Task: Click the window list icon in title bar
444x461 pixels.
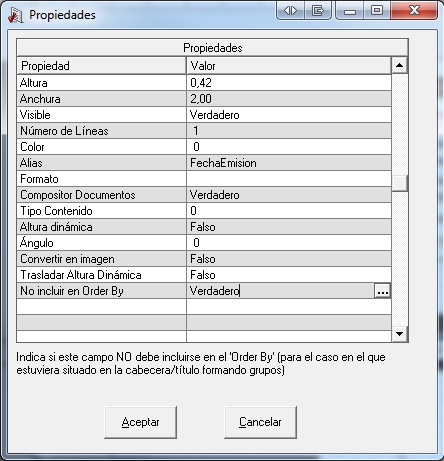Action: 318,11
